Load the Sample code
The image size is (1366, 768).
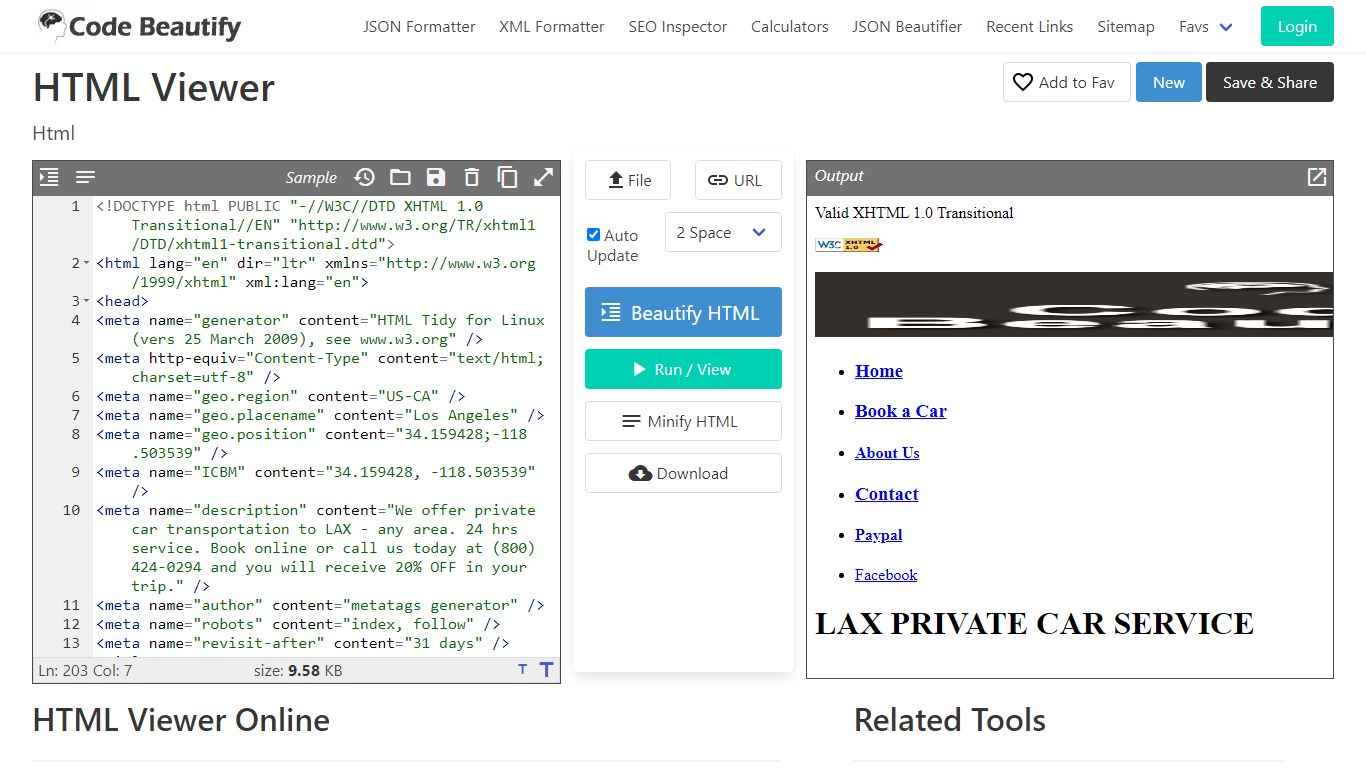[x=311, y=177]
